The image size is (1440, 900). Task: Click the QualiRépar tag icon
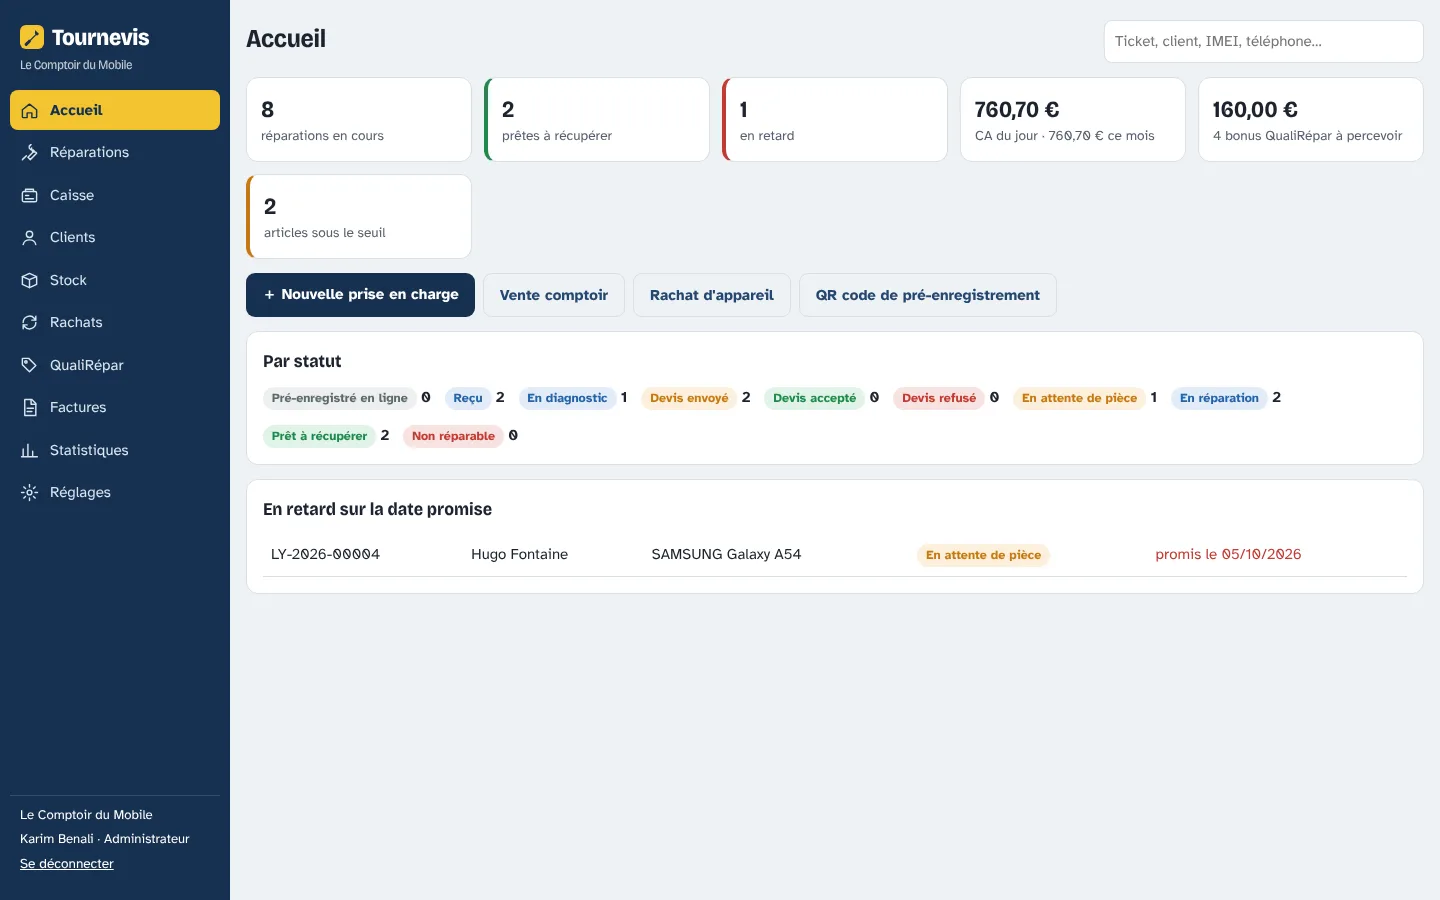(30, 365)
